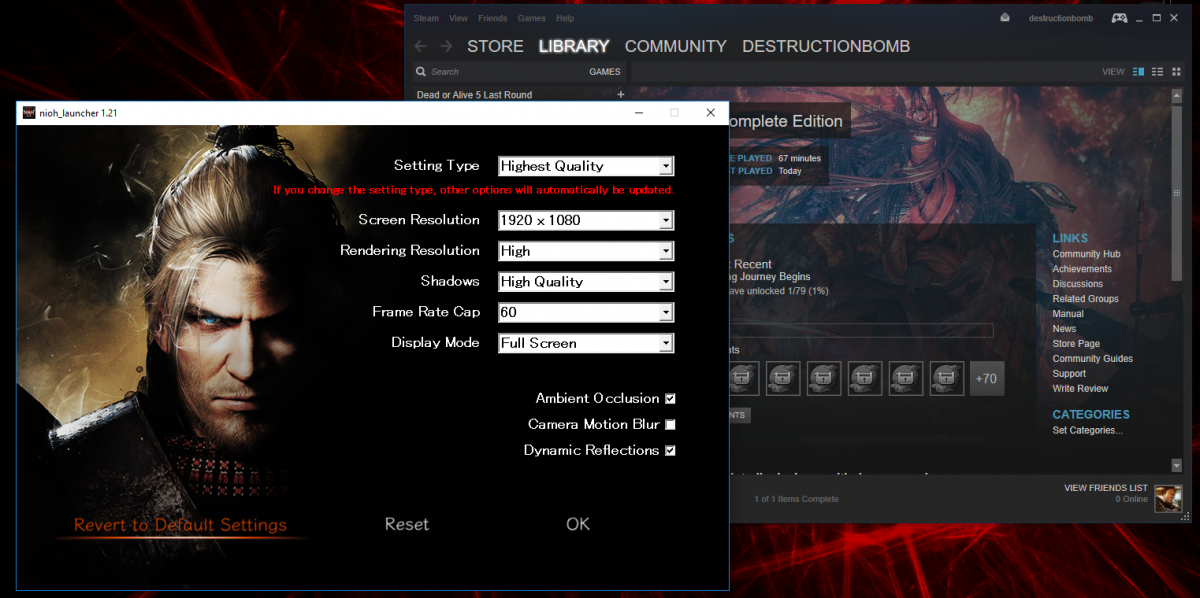Screen dimensions: 1200x598
Task: Switch to the COMMUNITY tab in Steam
Action: click(676, 46)
